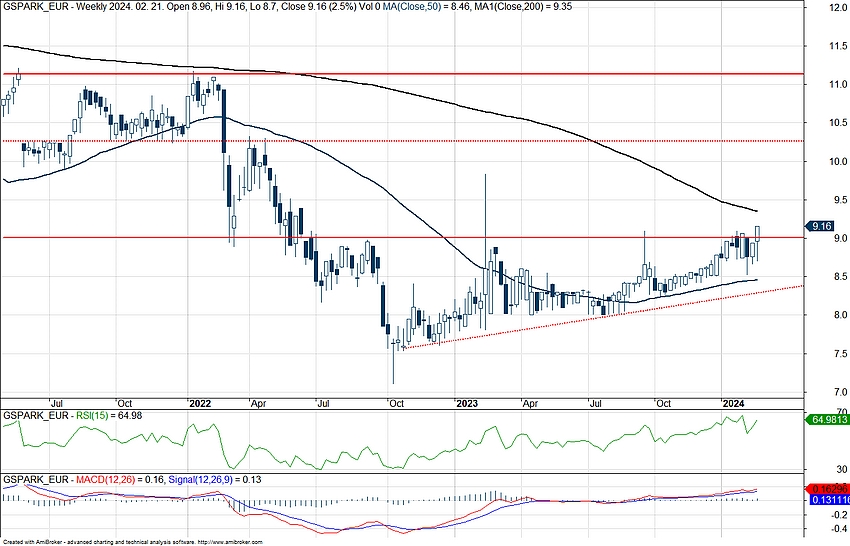Click the 8.0 price axis label
The image size is (850, 546).
(842, 316)
